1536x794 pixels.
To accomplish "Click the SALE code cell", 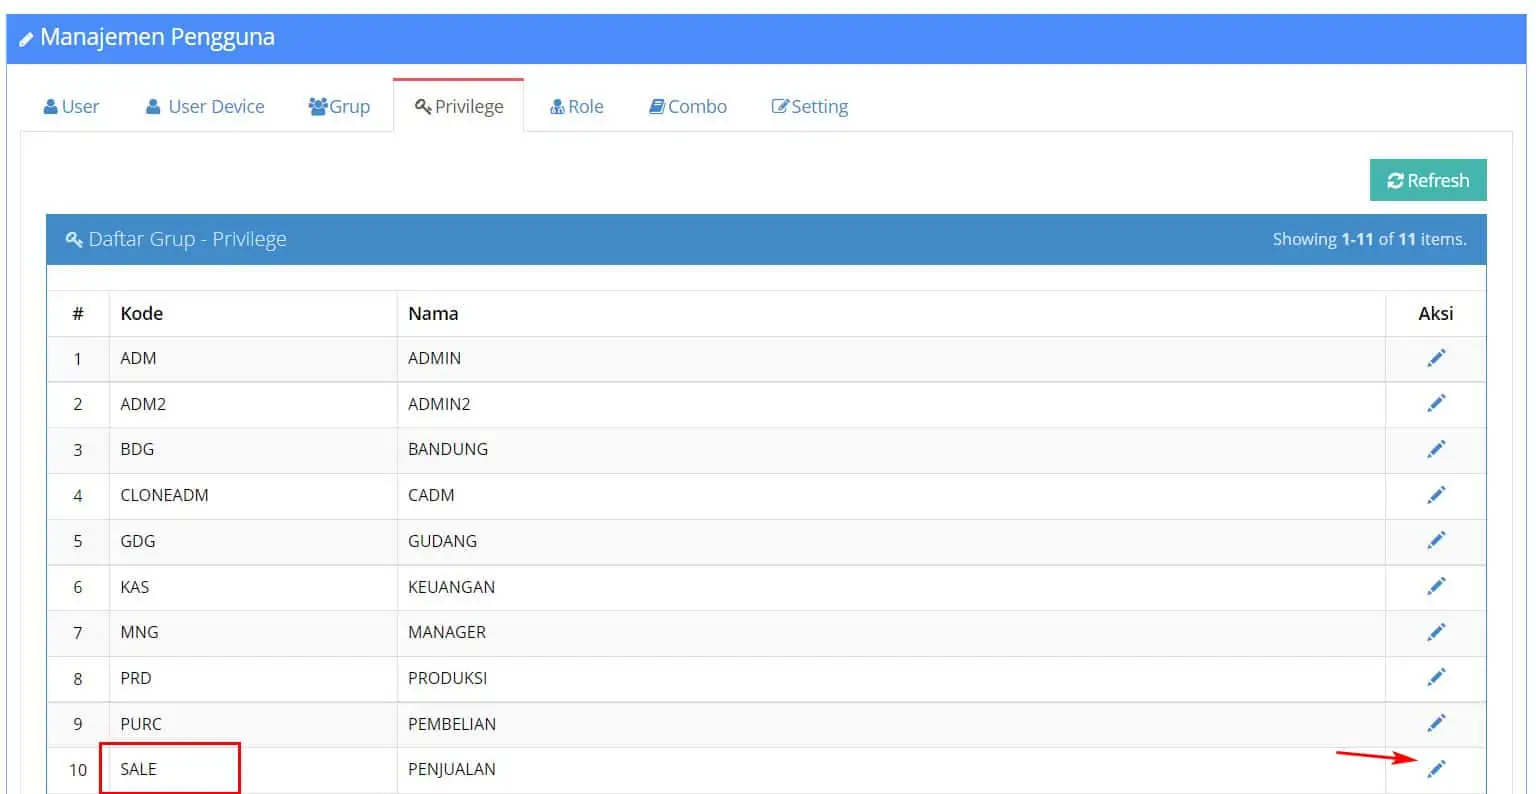I will [139, 769].
